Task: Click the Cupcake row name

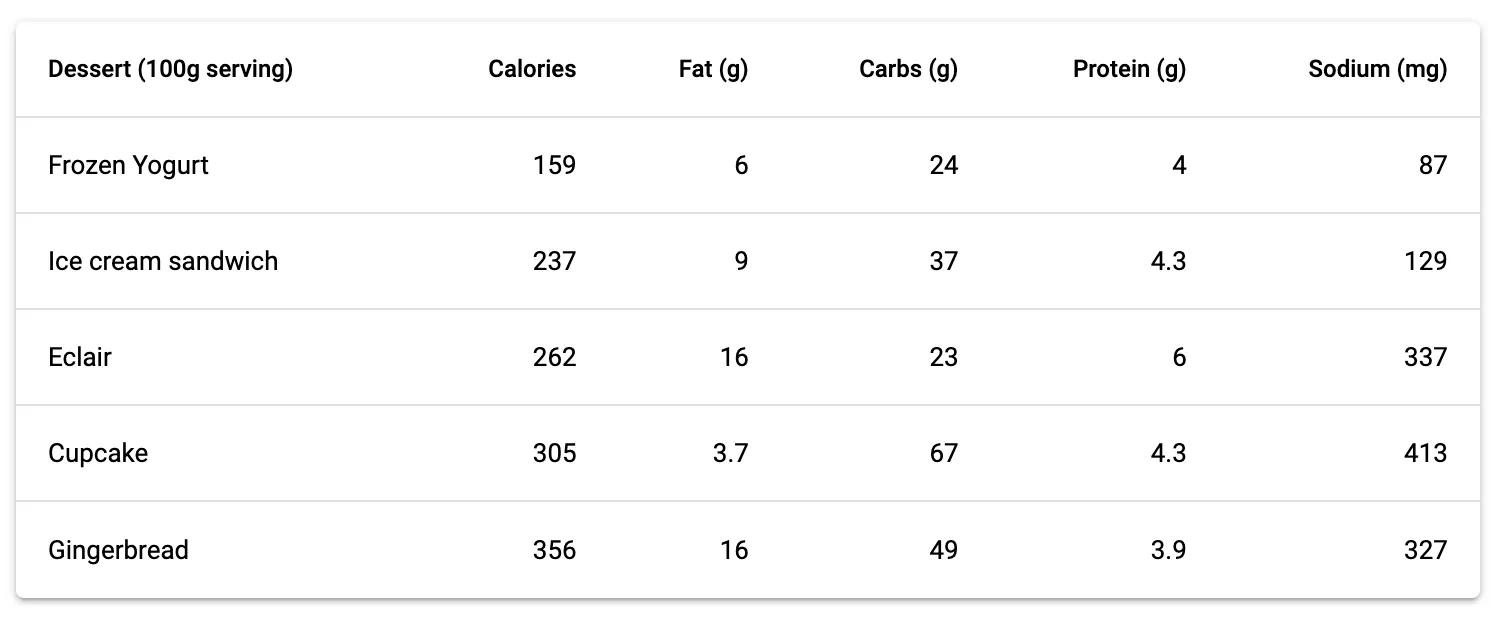Action: [x=98, y=453]
